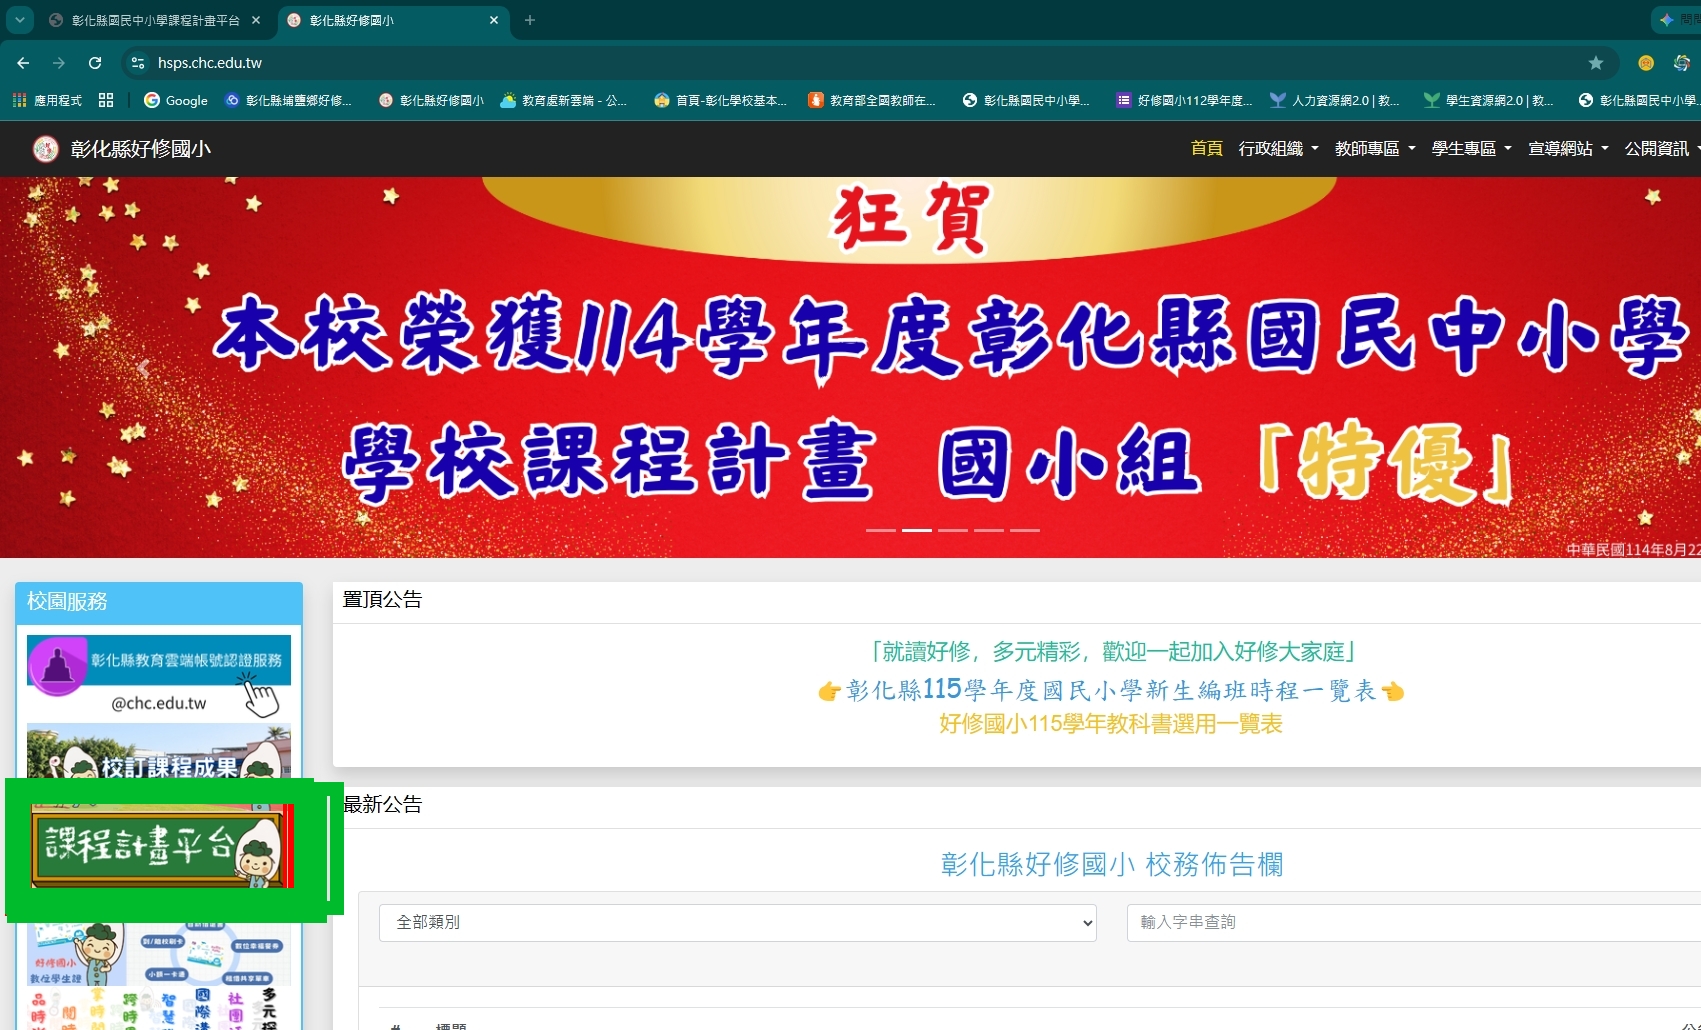This screenshot has width=1701, height=1030.
Task: Switch to the 彰化縣國民中小學課程計畫平台 tab
Action: 155,20
